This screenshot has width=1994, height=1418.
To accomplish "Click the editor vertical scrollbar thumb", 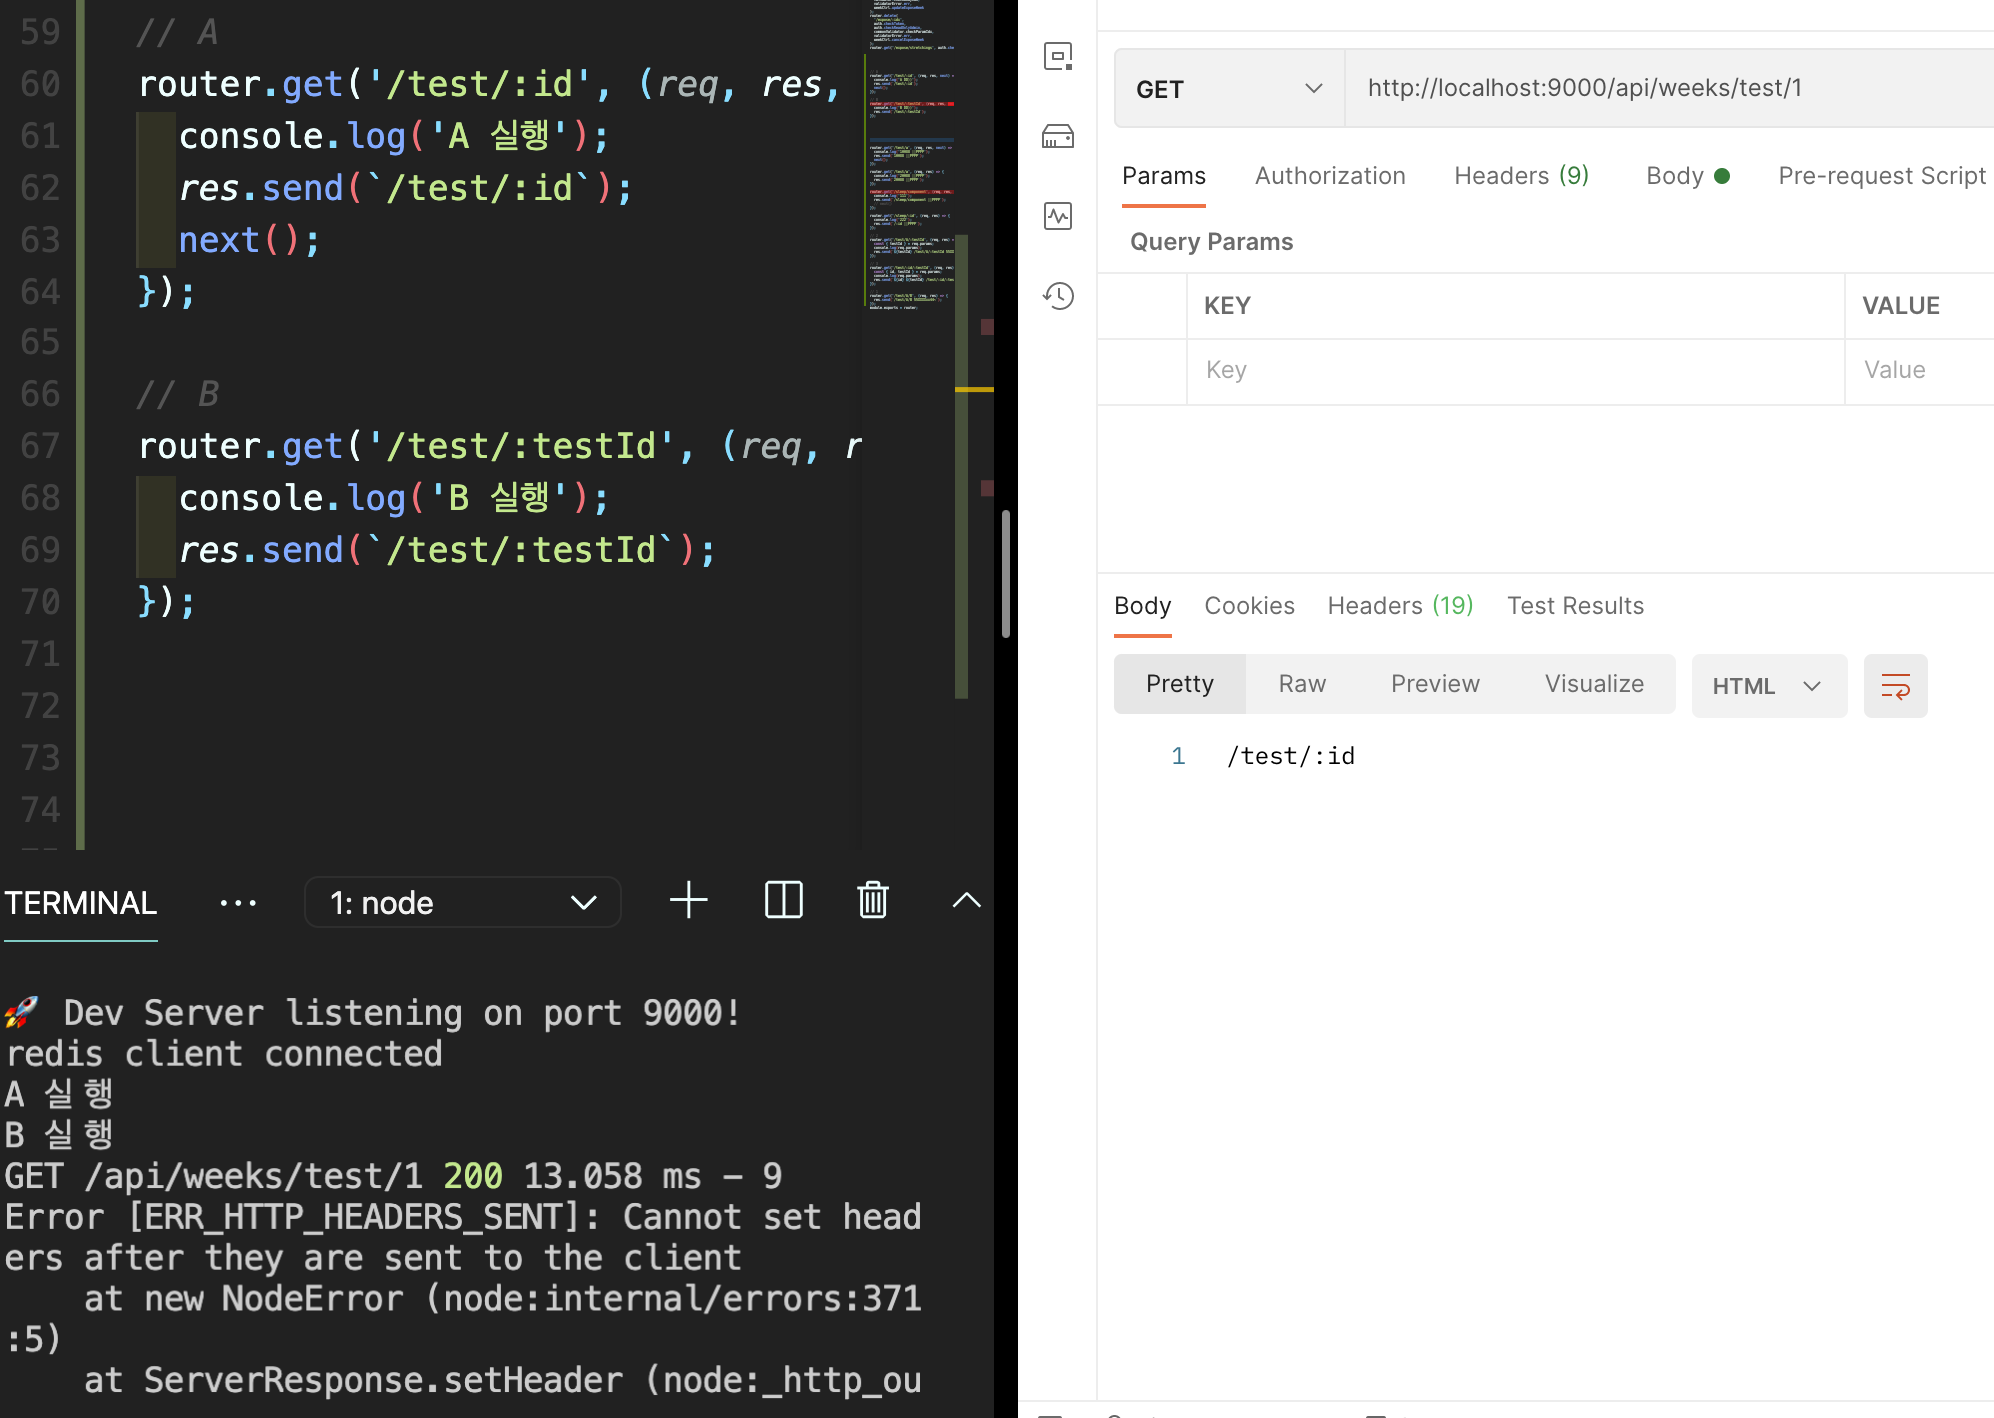I will click(x=1005, y=574).
